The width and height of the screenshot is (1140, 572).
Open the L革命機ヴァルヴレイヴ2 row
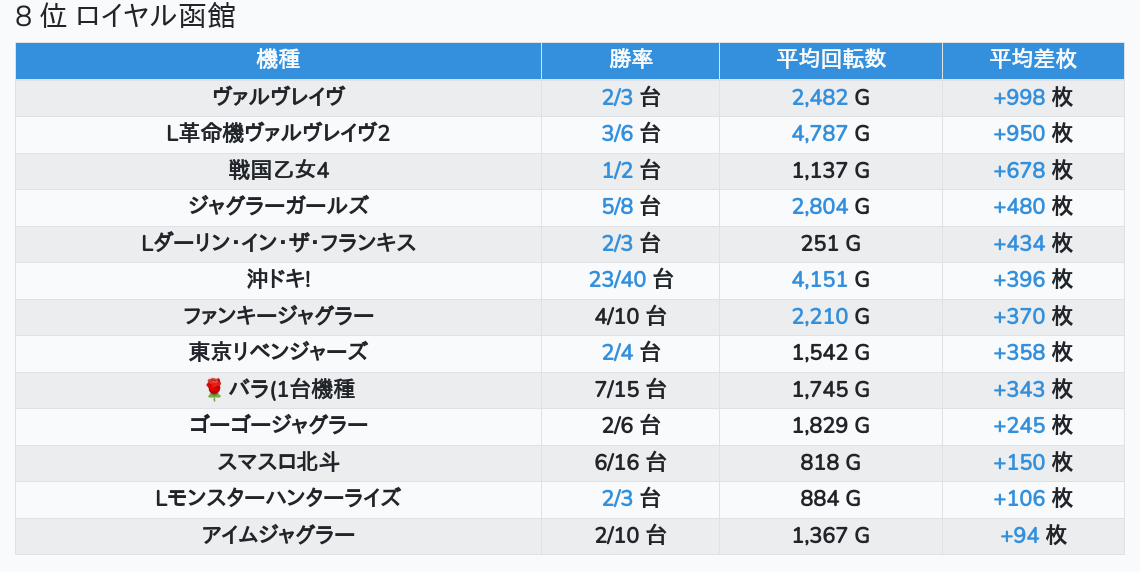coord(278,133)
